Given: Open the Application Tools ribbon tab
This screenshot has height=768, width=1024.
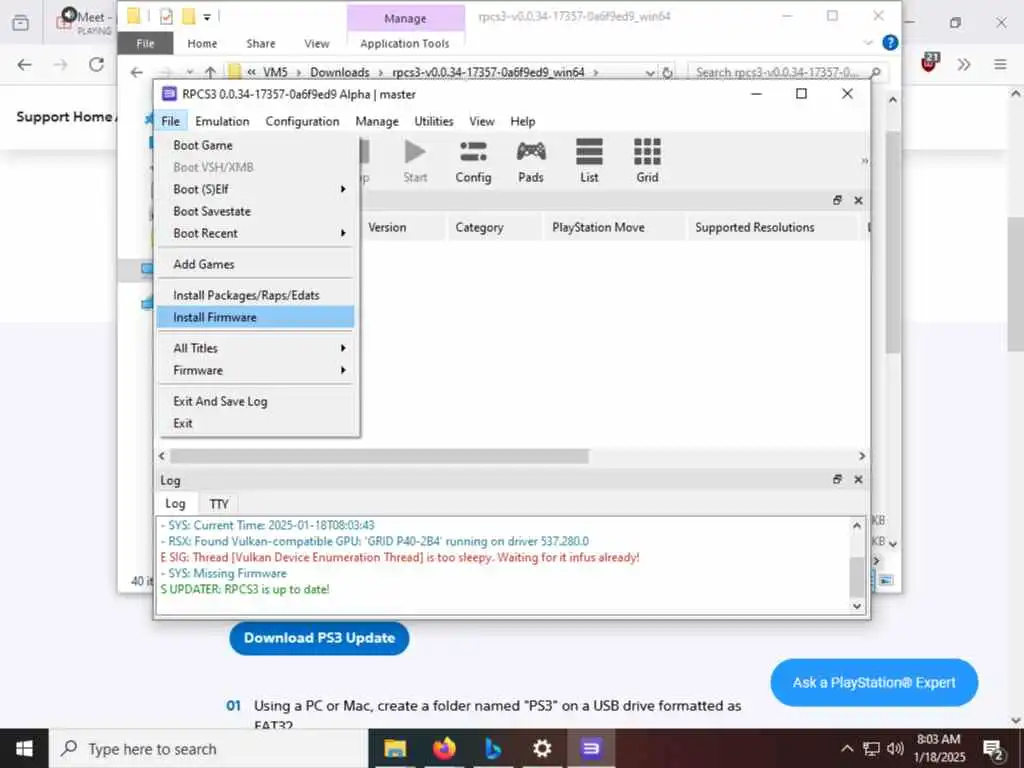Looking at the screenshot, I should click(x=404, y=44).
